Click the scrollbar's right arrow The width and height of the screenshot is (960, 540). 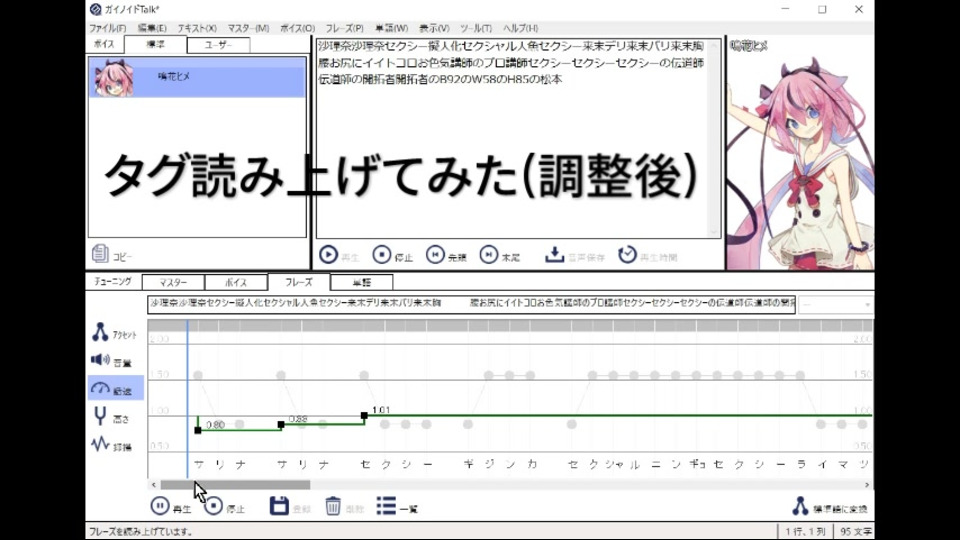click(867, 485)
